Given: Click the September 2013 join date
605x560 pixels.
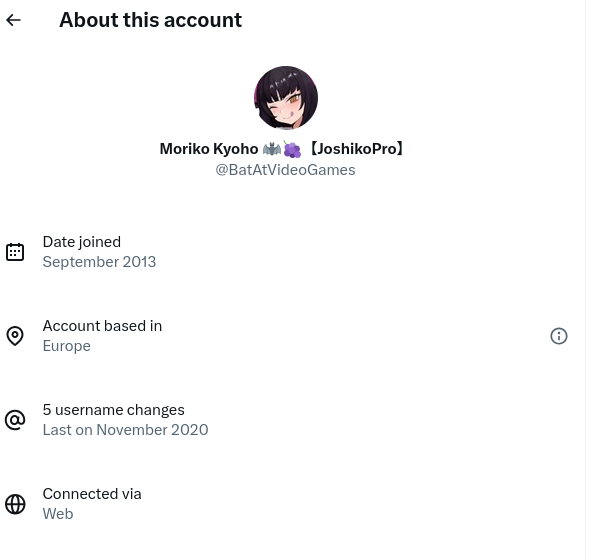Looking at the screenshot, I should pos(99,262).
